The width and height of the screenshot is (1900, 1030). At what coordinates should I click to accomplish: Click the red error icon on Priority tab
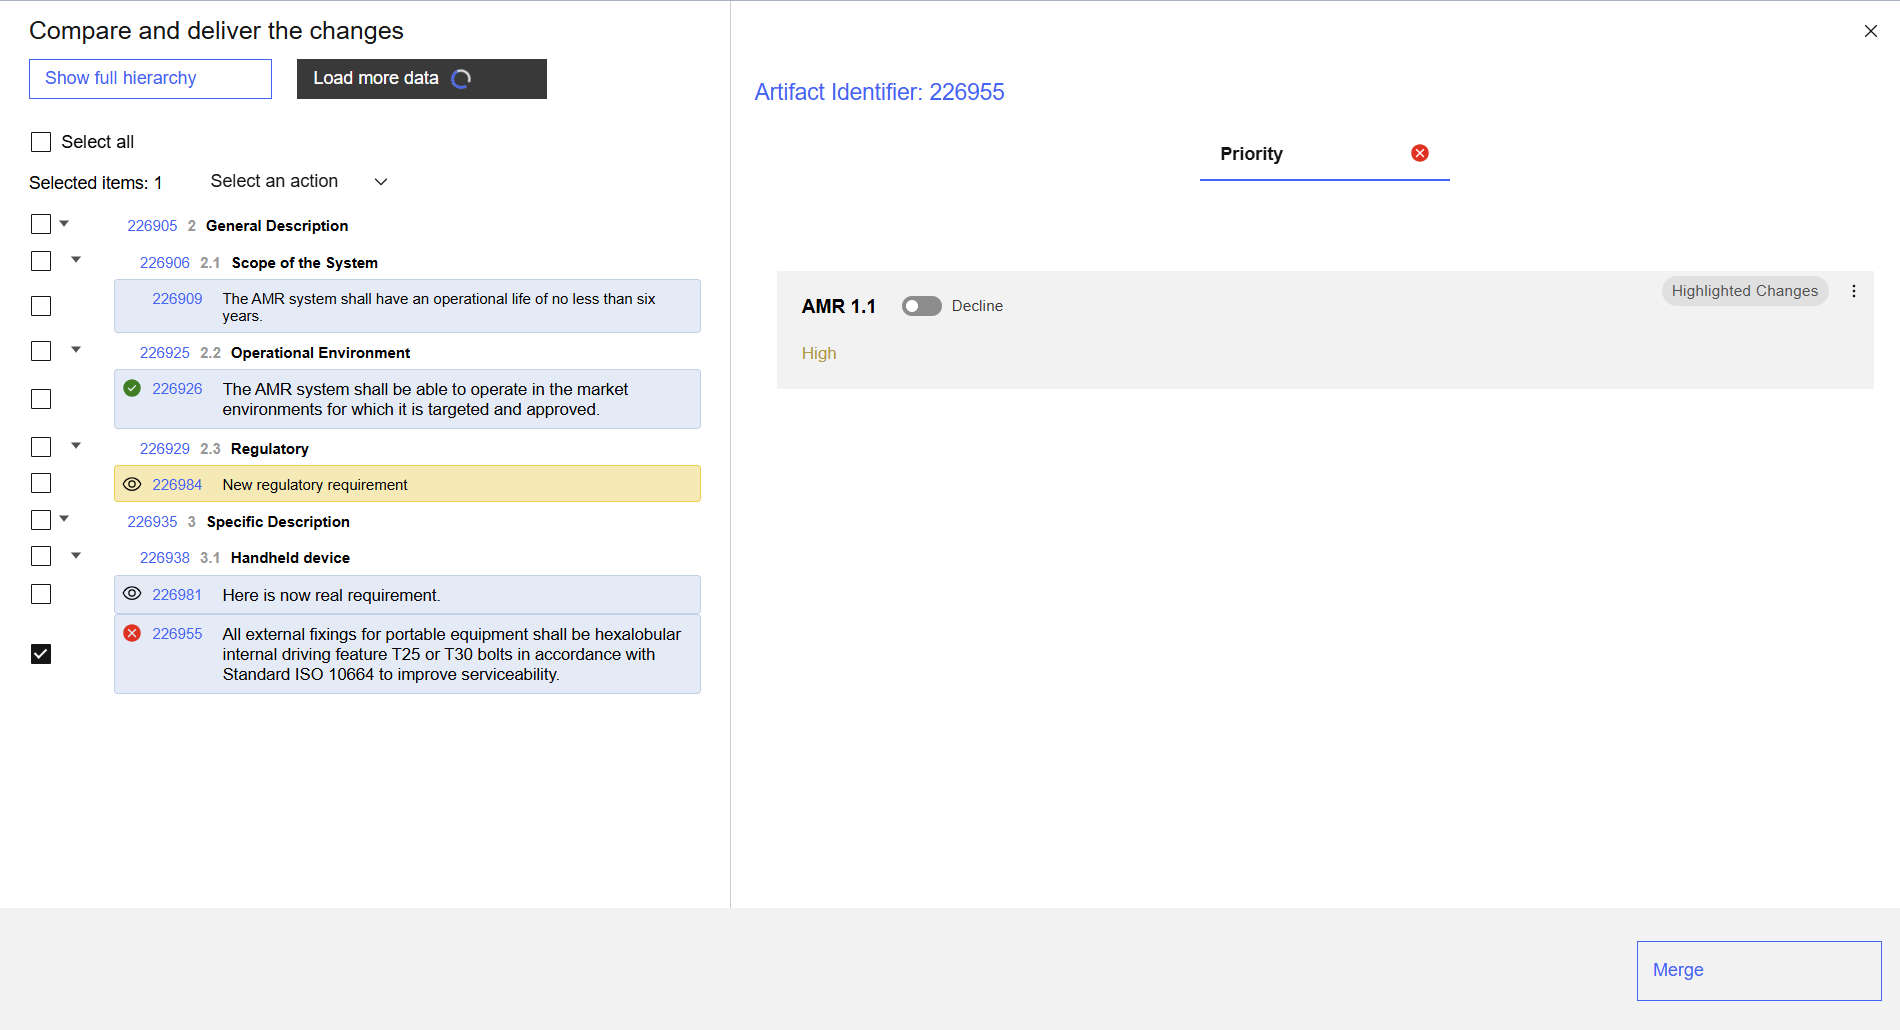click(x=1419, y=153)
